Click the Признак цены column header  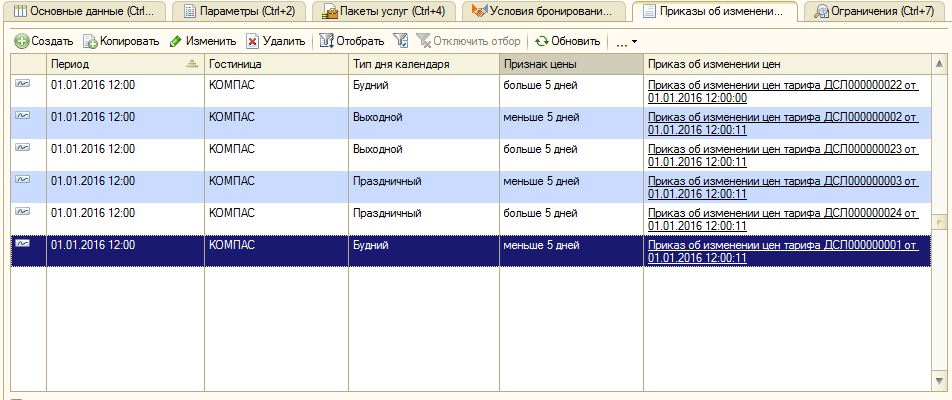coord(571,64)
